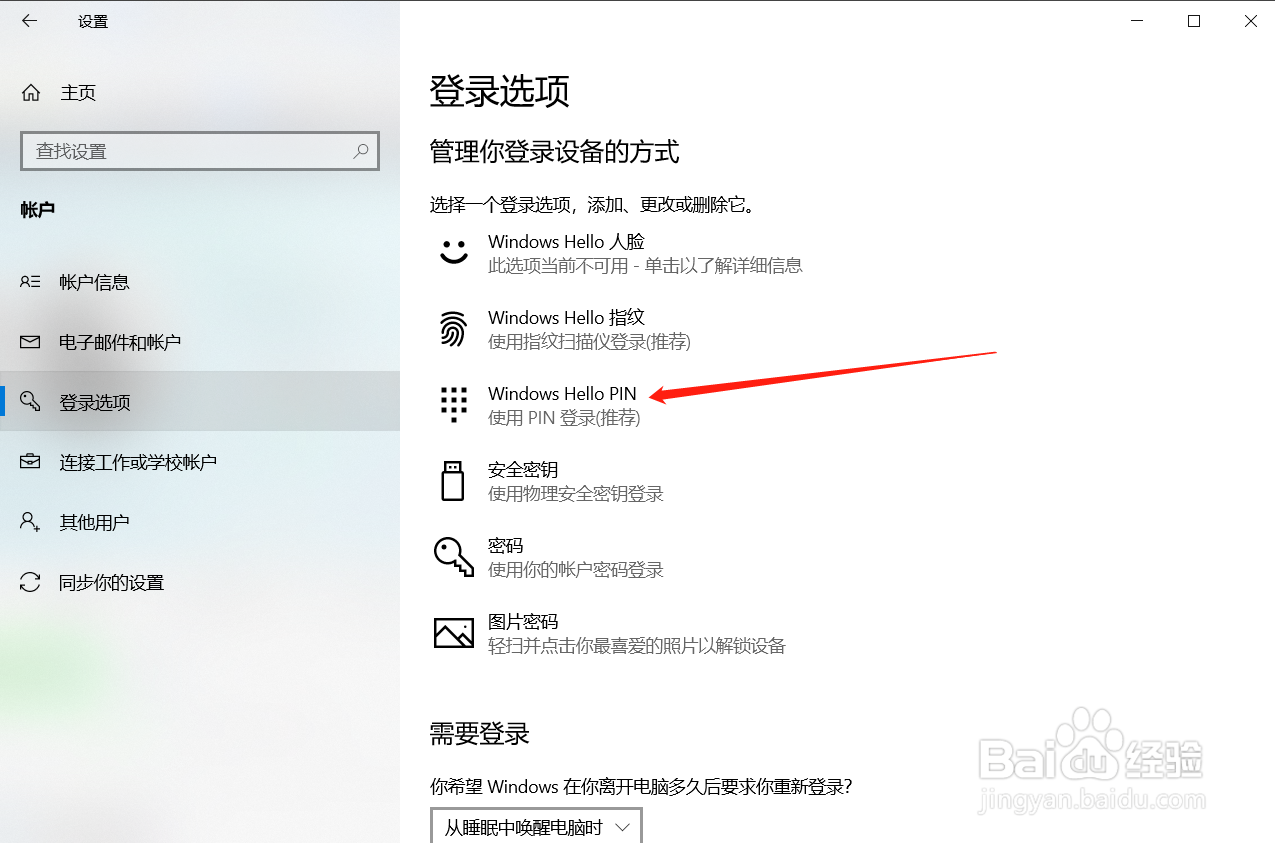
Task: Click the add-person icon for 其他用户
Action: (x=31, y=522)
